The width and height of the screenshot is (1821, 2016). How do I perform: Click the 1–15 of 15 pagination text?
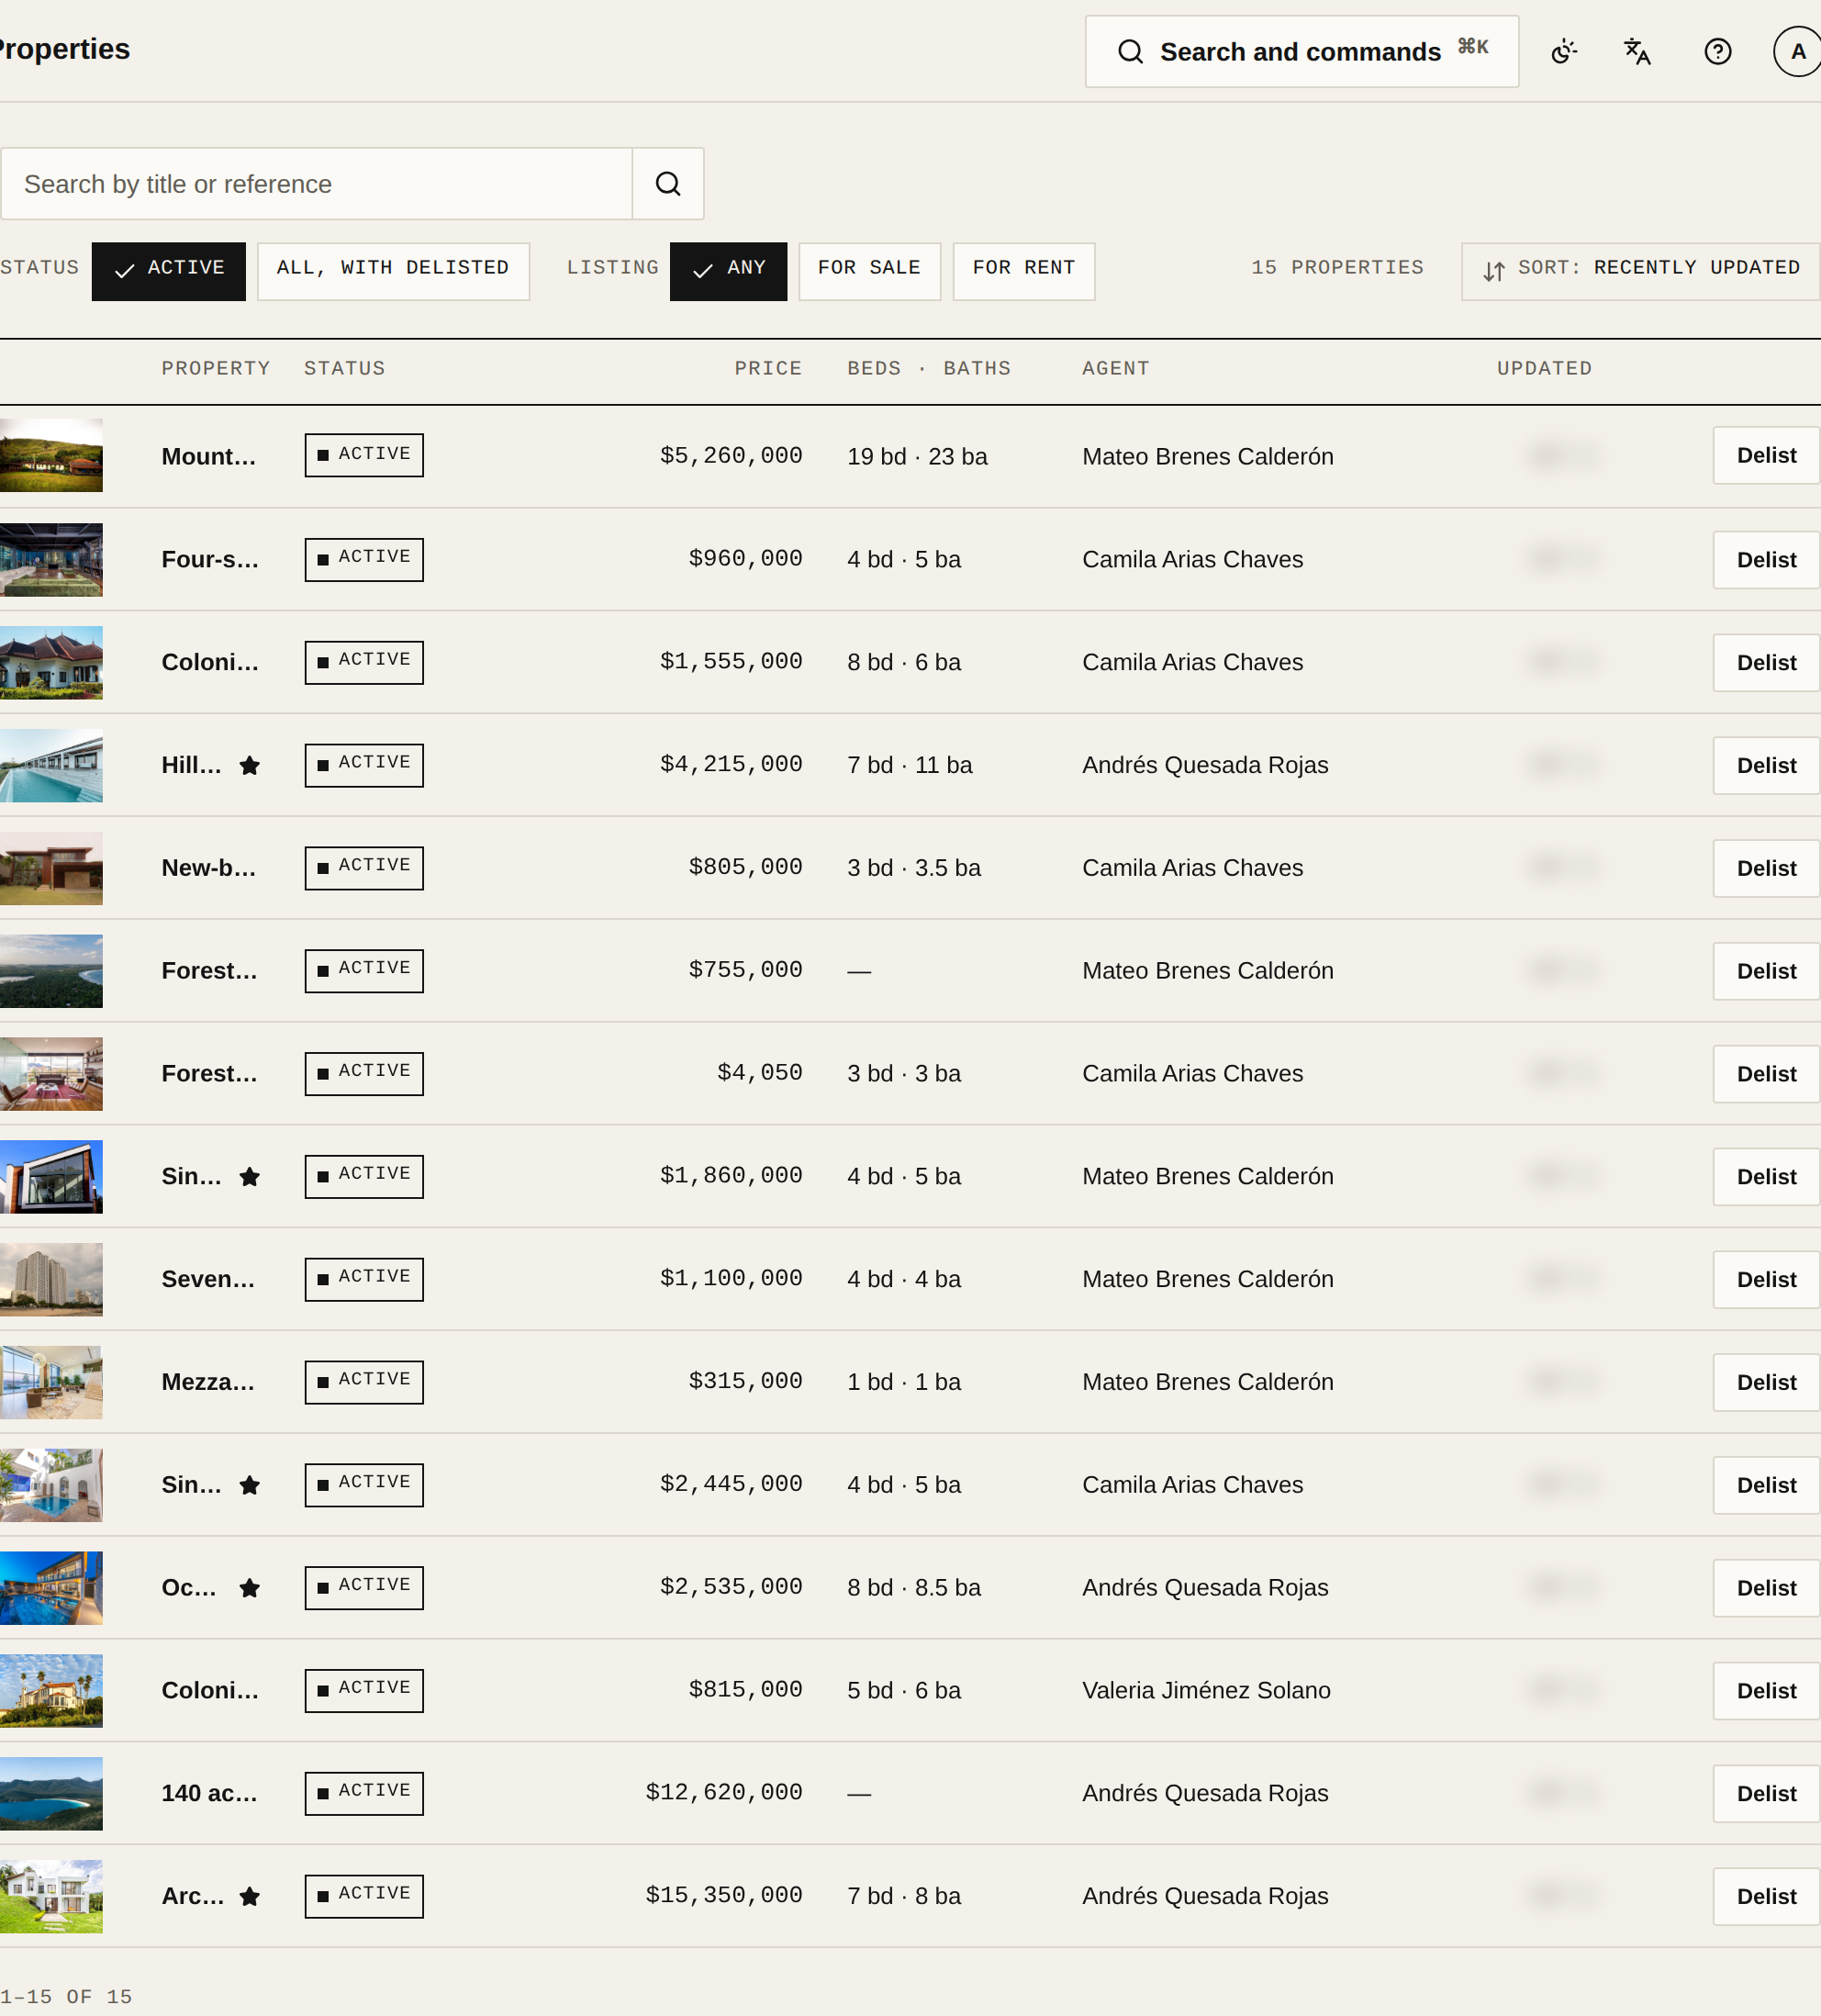66,1997
